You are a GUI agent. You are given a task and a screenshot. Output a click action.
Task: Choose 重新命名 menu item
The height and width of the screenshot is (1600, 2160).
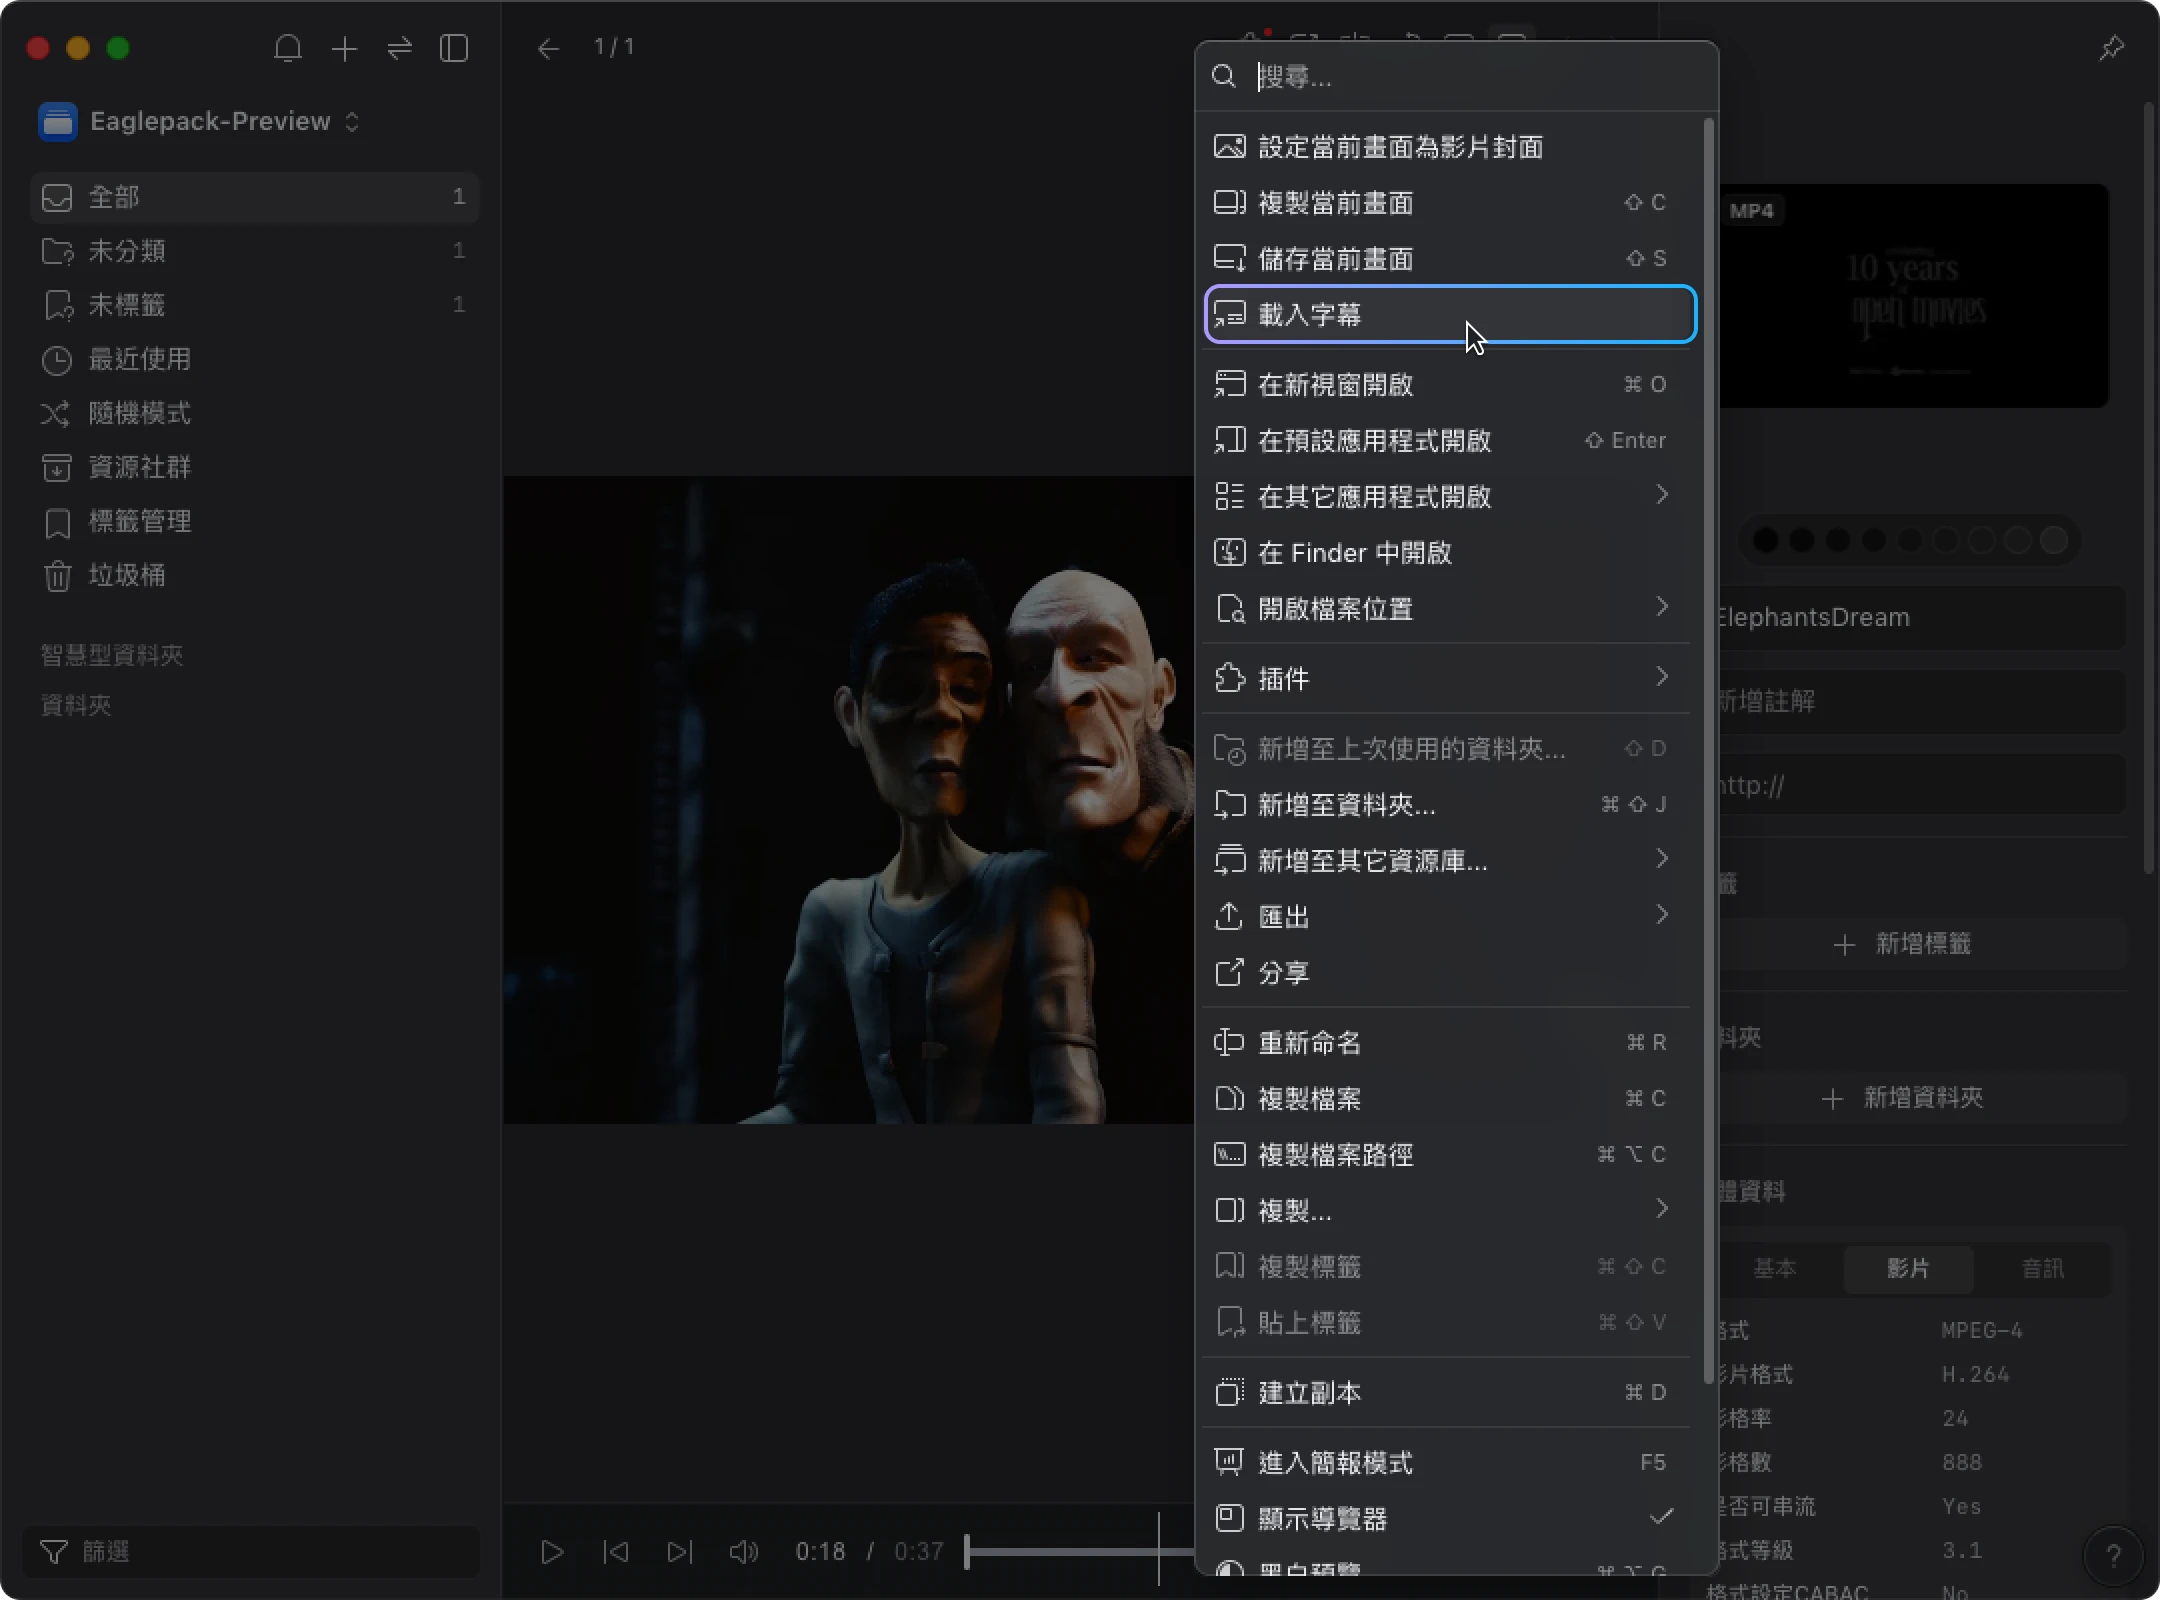click(x=1450, y=1043)
